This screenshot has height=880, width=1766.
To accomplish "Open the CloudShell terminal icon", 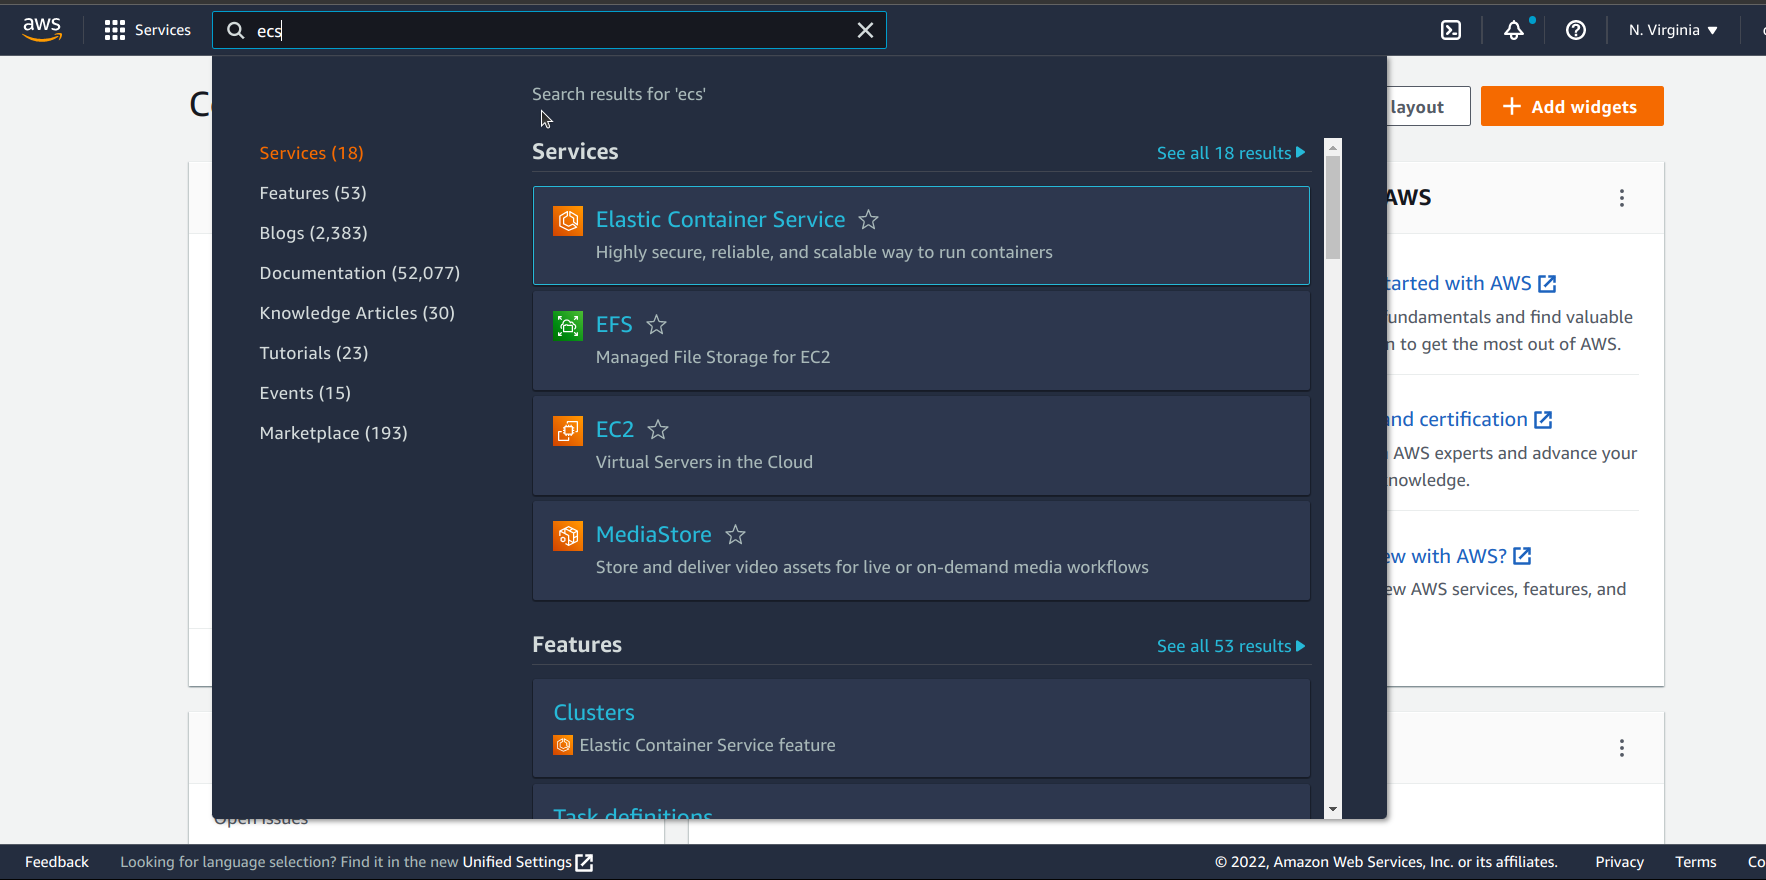I will 1450,30.
